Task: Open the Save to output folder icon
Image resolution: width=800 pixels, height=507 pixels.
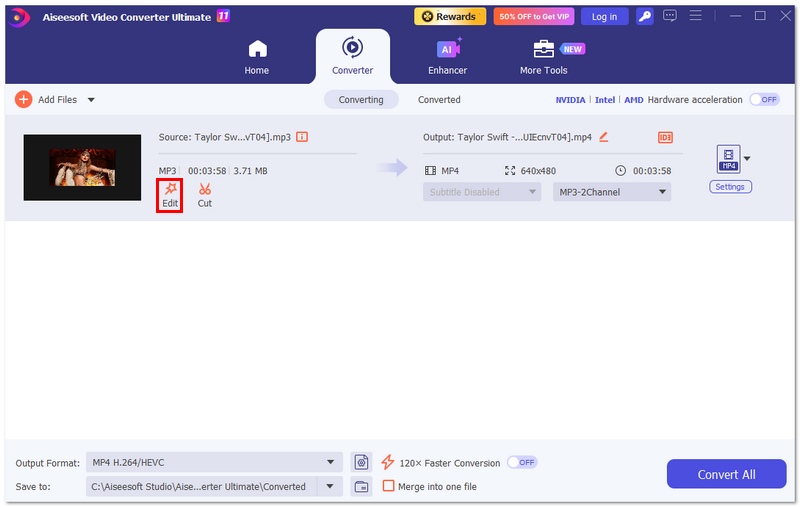Action: tap(361, 487)
